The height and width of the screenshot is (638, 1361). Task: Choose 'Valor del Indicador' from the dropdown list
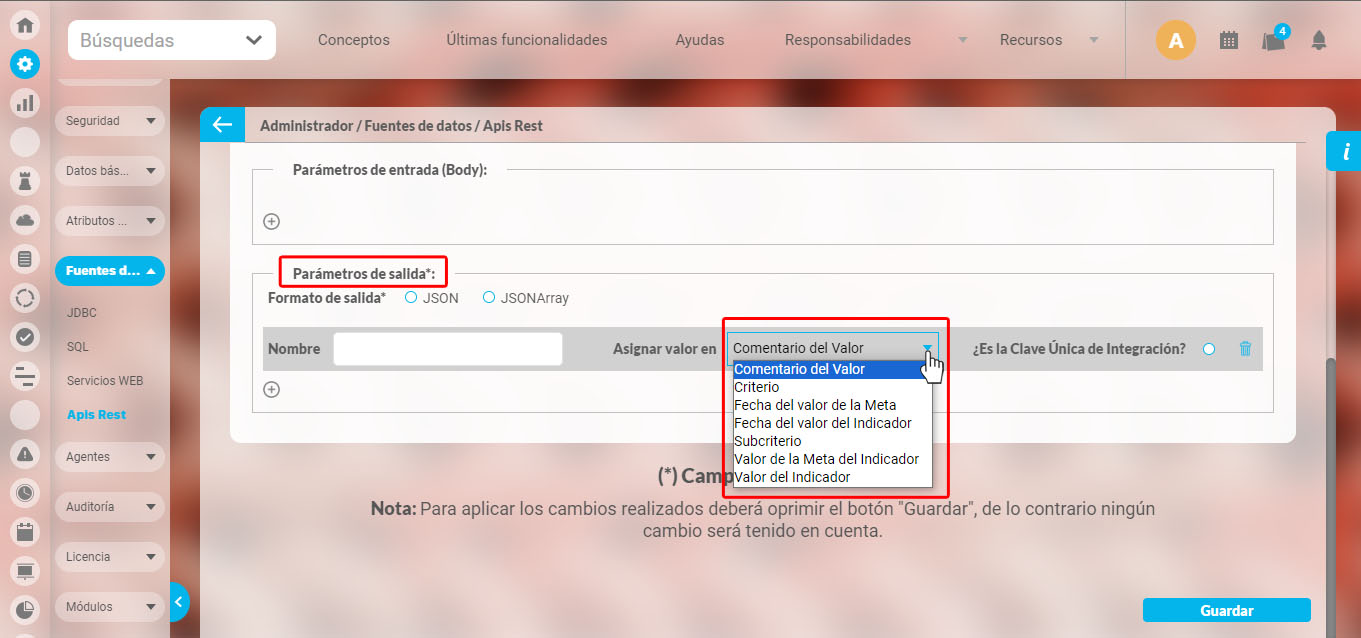click(792, 477)
